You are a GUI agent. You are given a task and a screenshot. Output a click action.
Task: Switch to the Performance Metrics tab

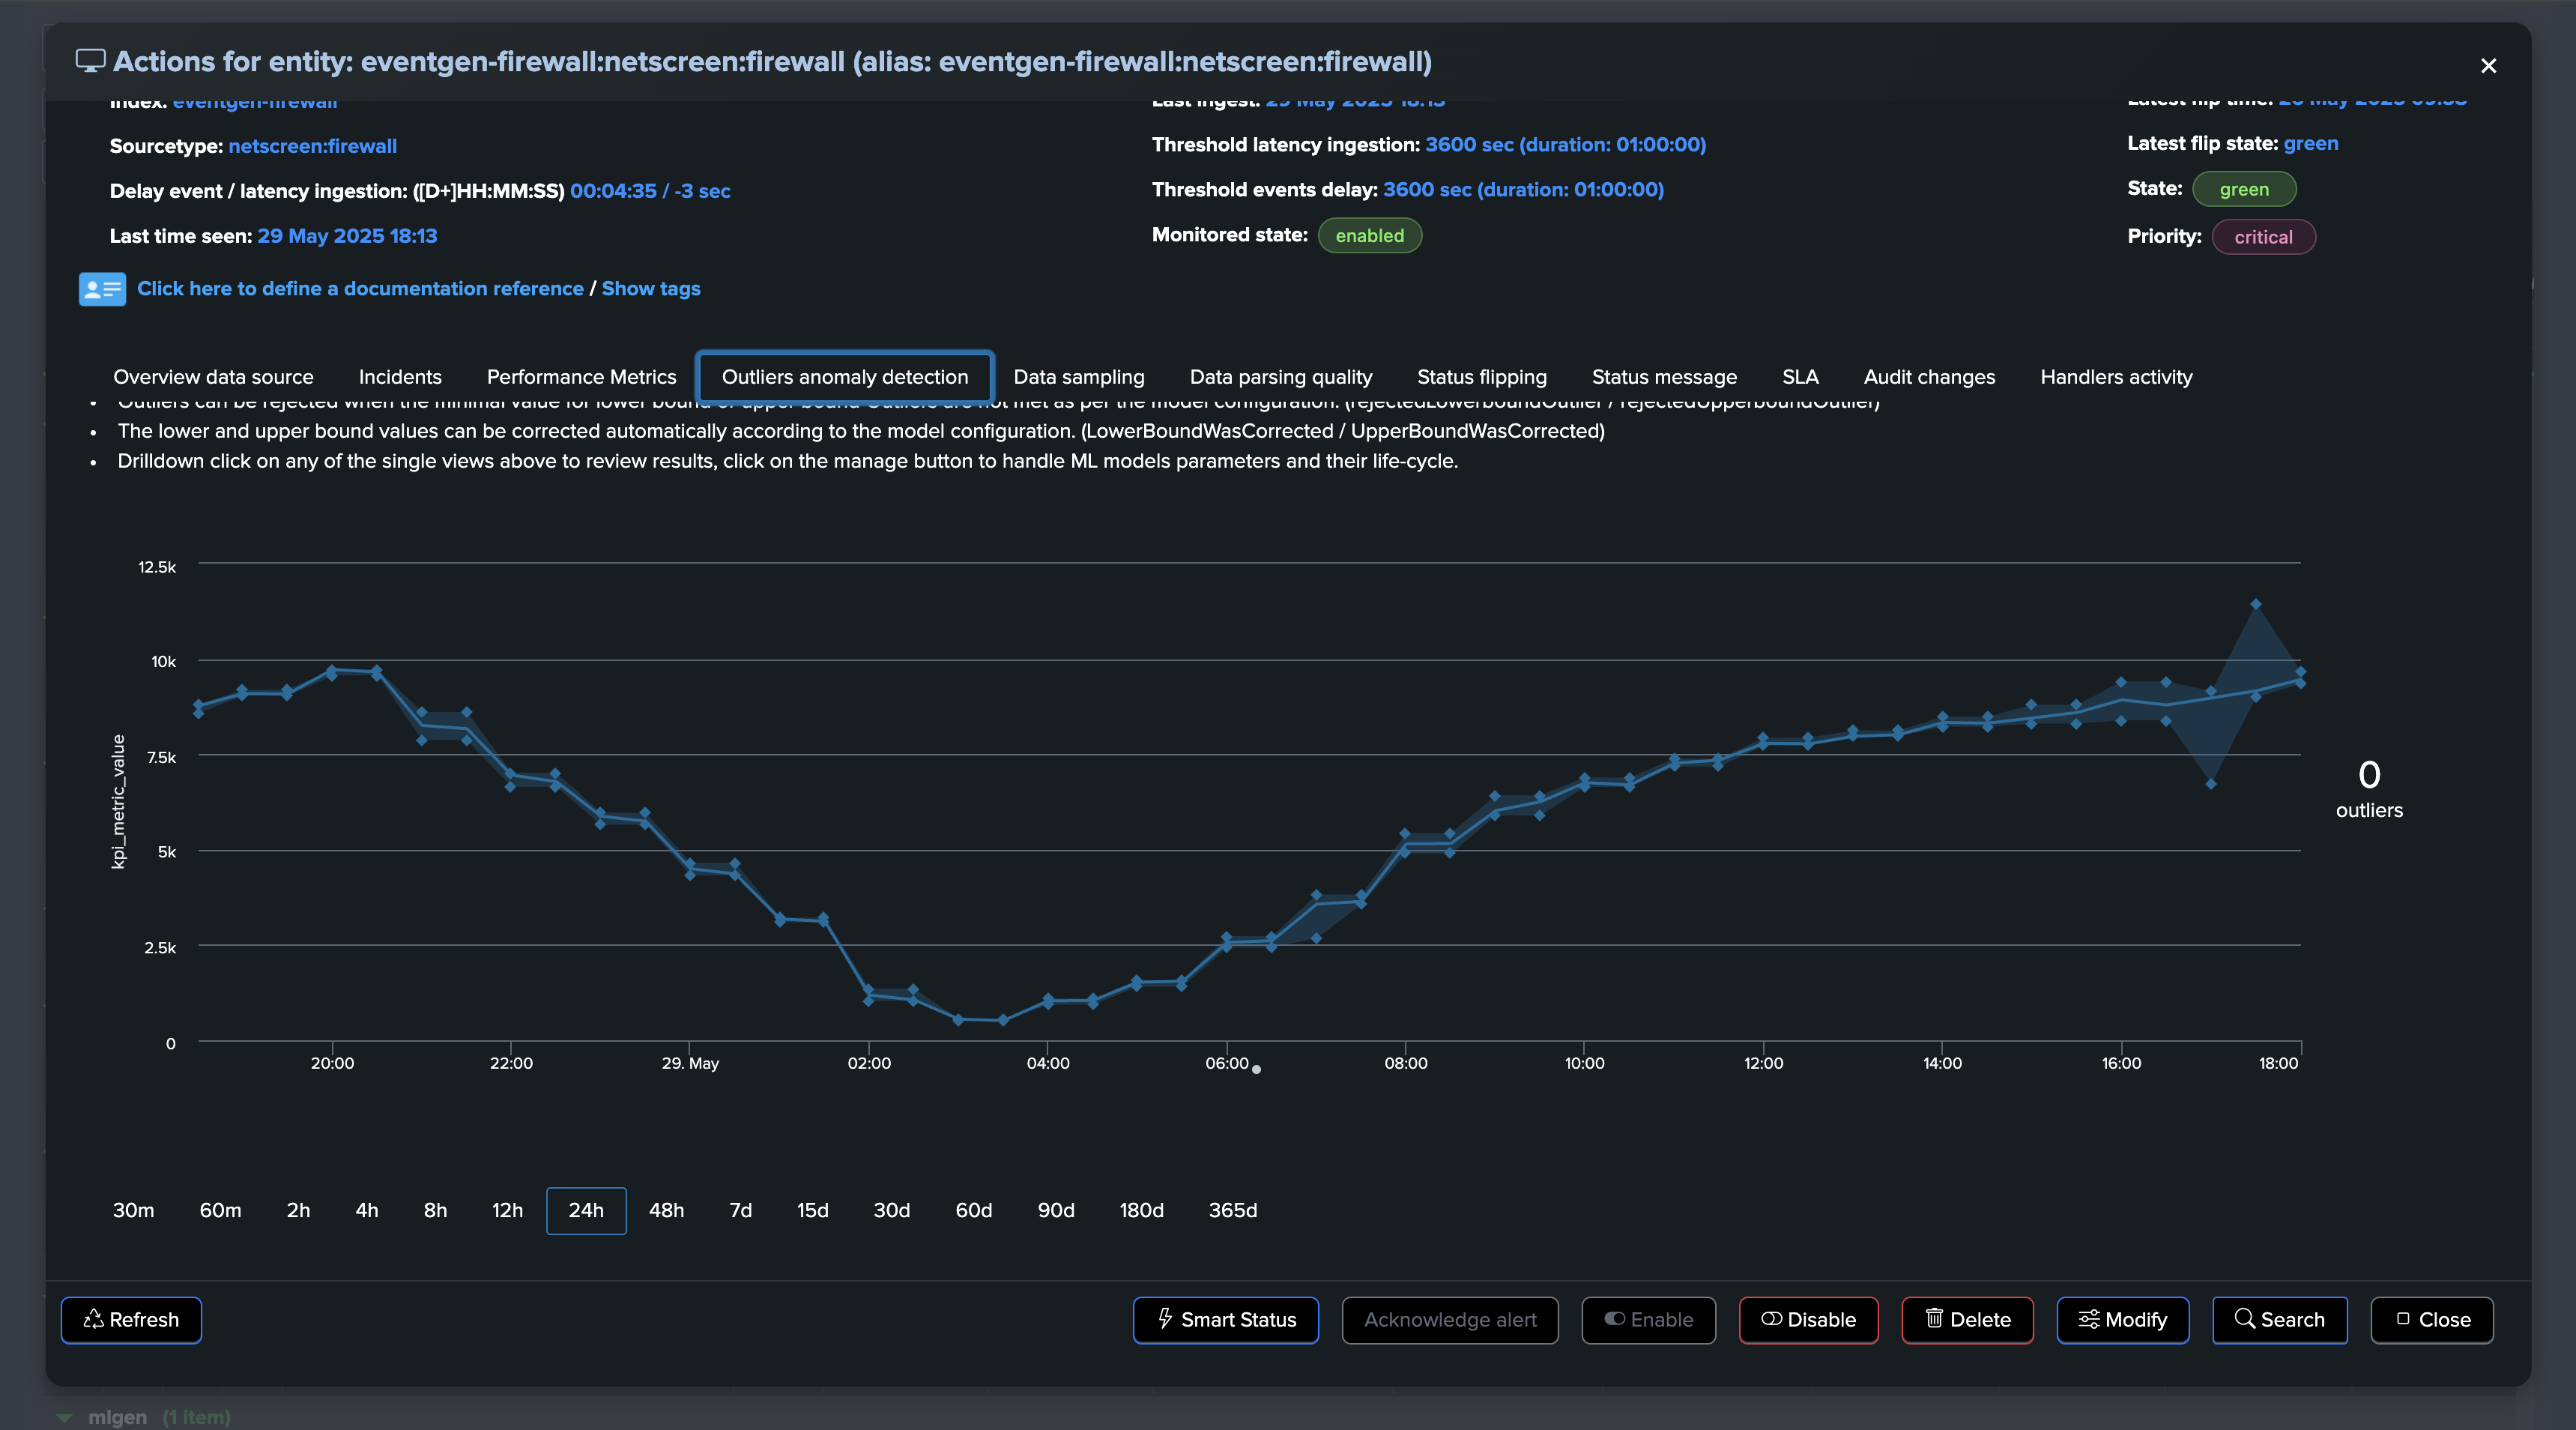coord(581,377)
